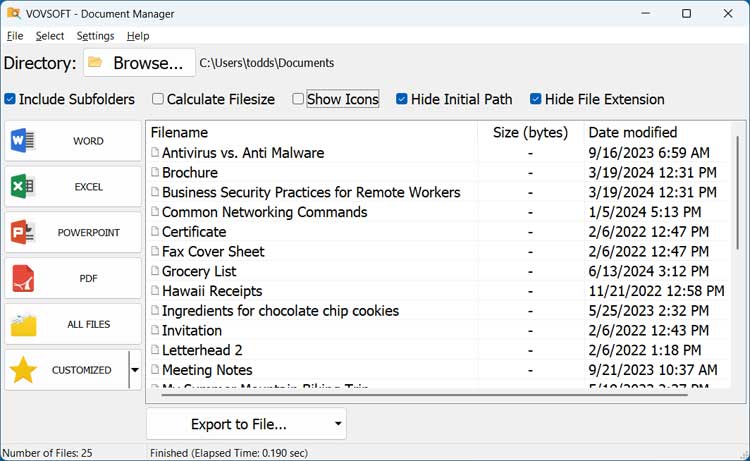Click the date 9/16/2023 6:59 AM
The width and height of the screenshot is (750, 461).
click(x=649, y=153)
